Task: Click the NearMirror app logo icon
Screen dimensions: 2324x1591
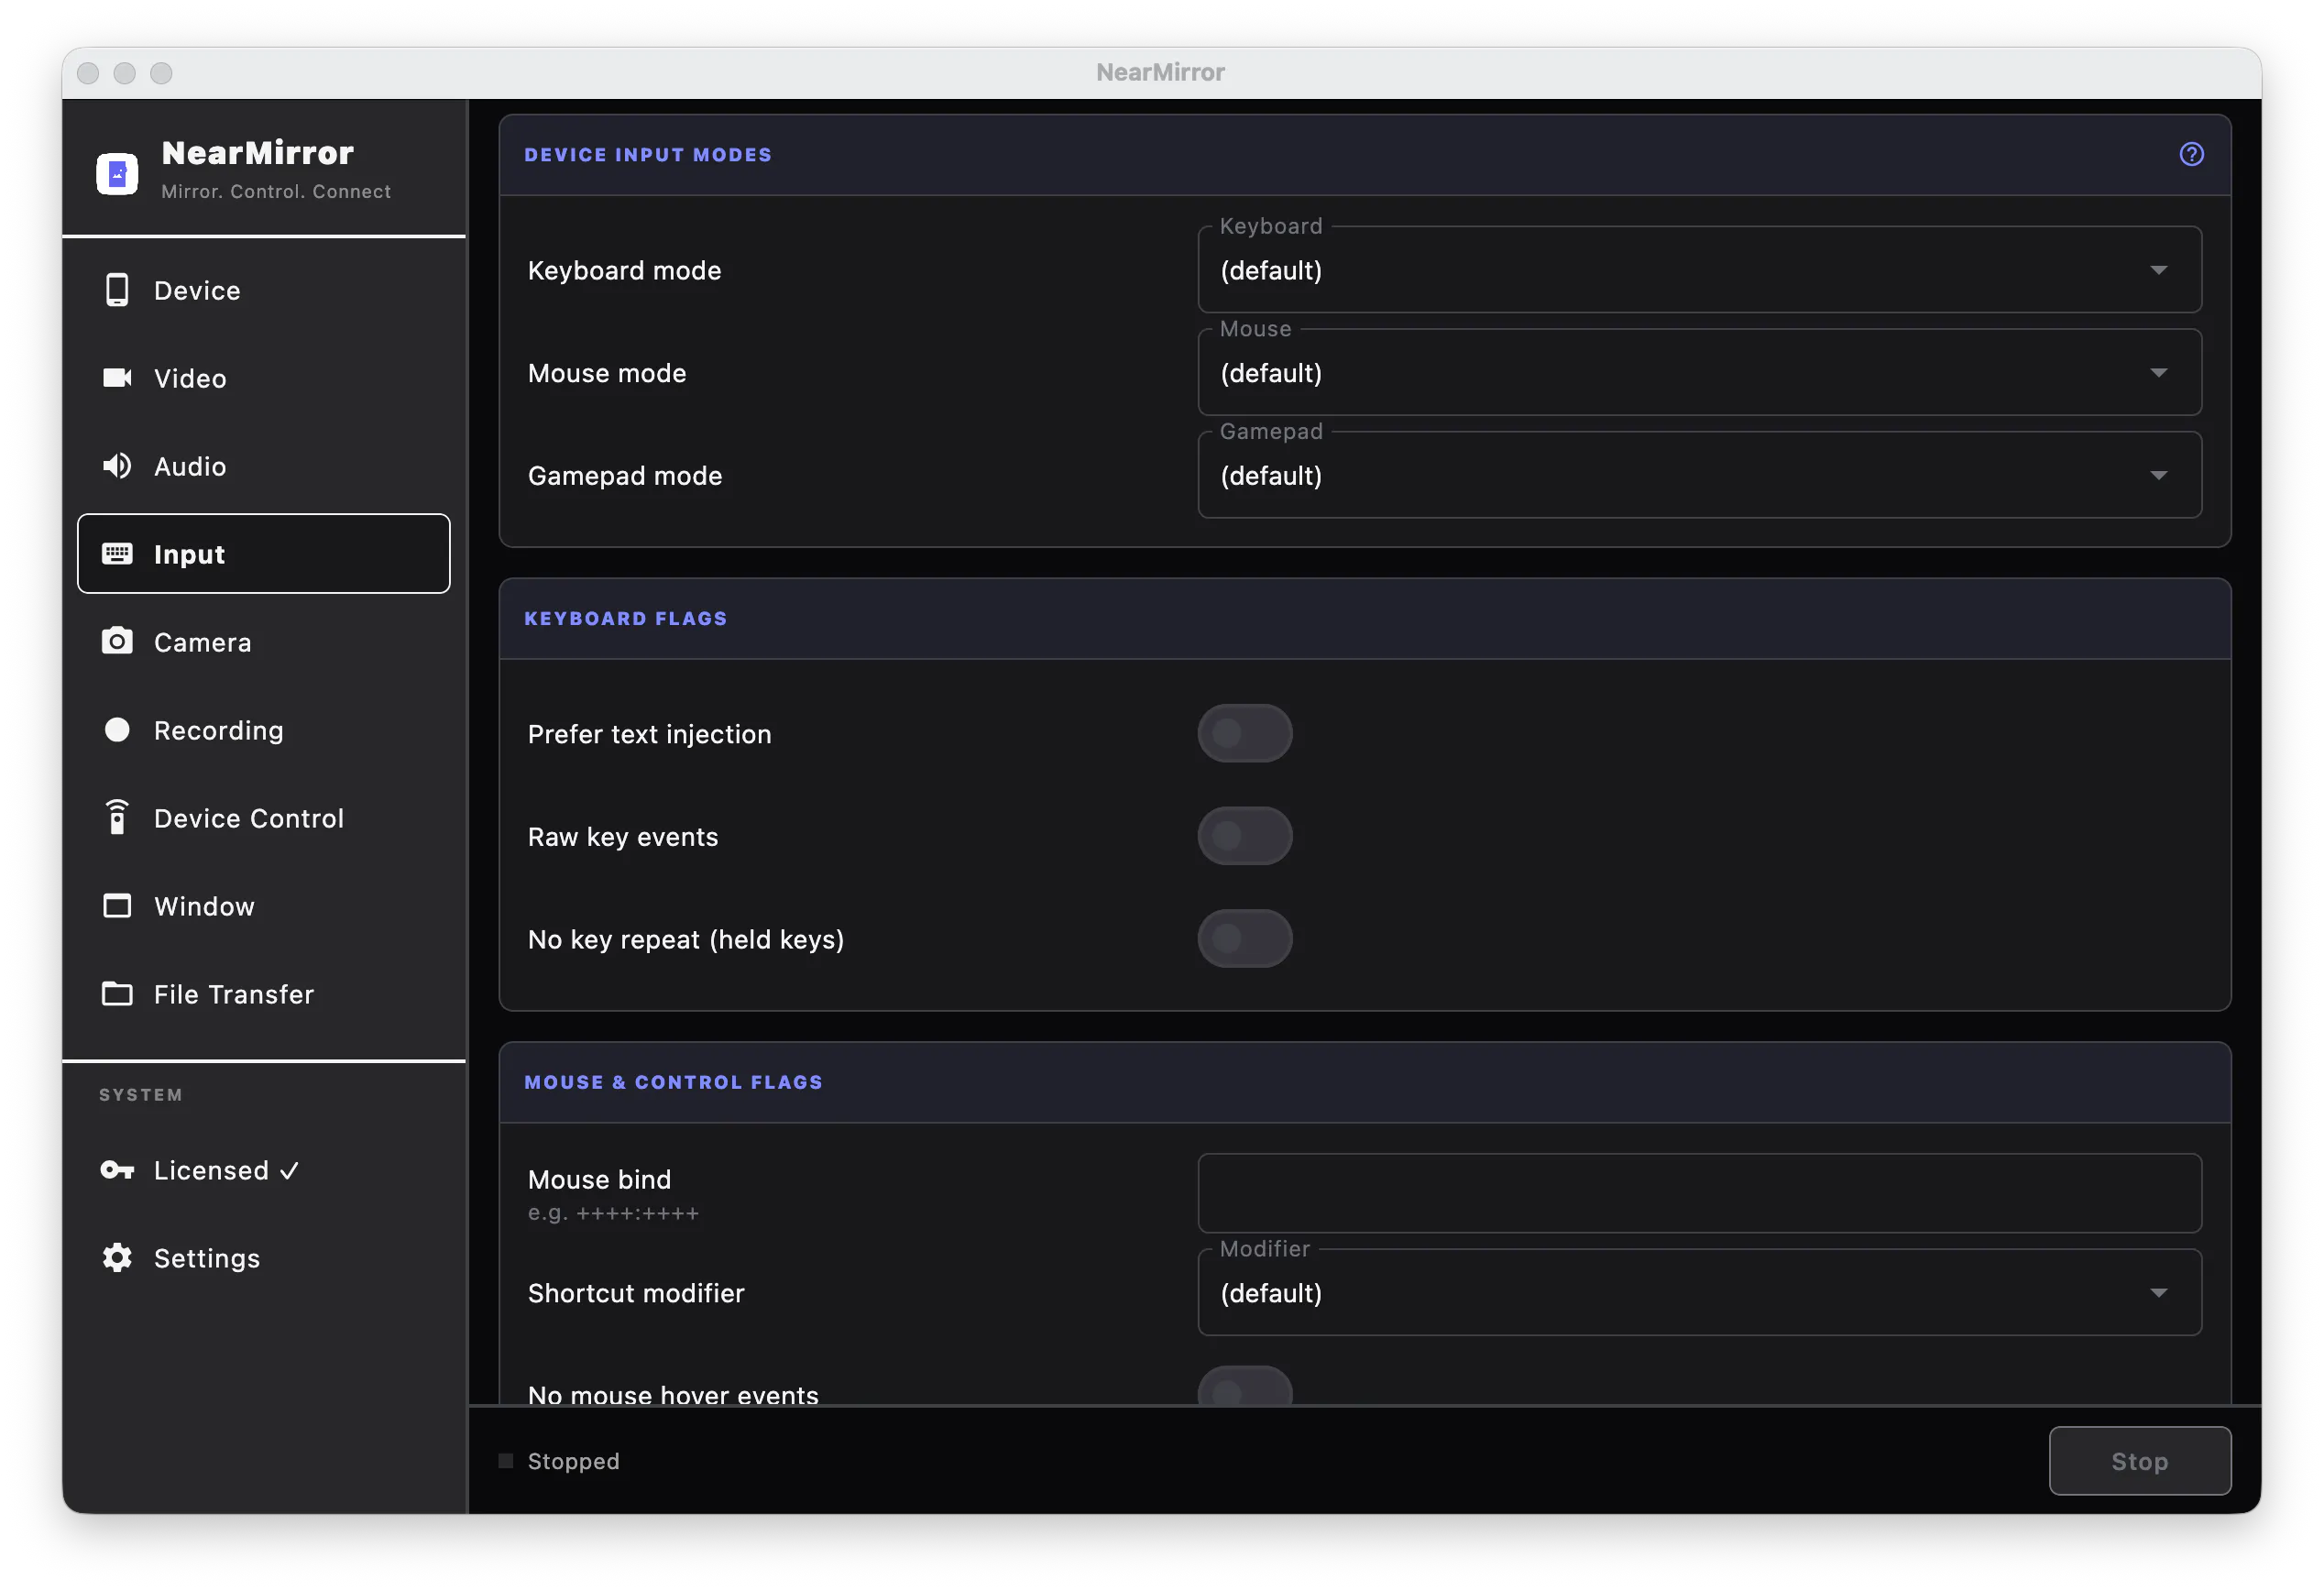Action: pyautogui.click(x=117, y=174)
